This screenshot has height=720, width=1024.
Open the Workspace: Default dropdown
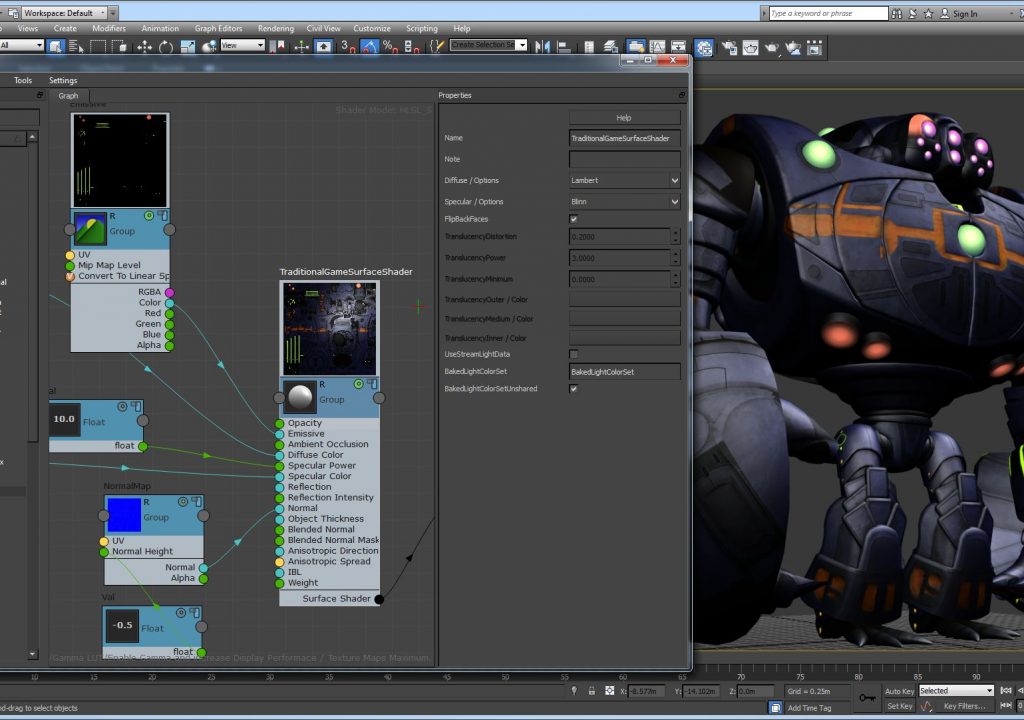pos(64,13)
